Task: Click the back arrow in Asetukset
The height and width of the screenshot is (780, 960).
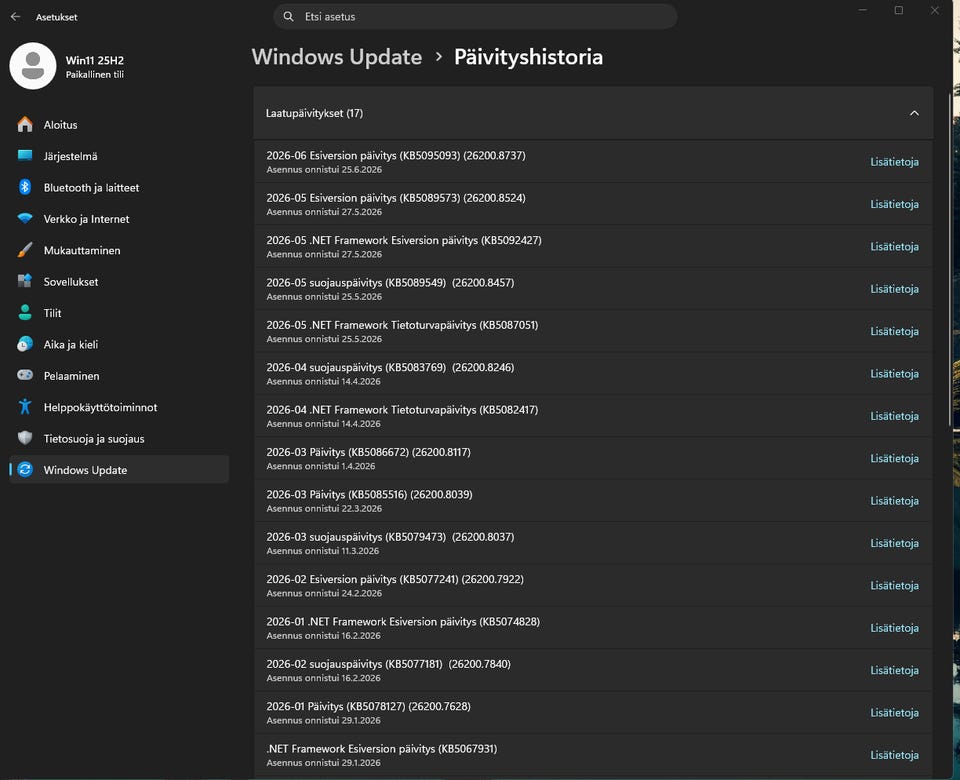Action: [15, 17]
